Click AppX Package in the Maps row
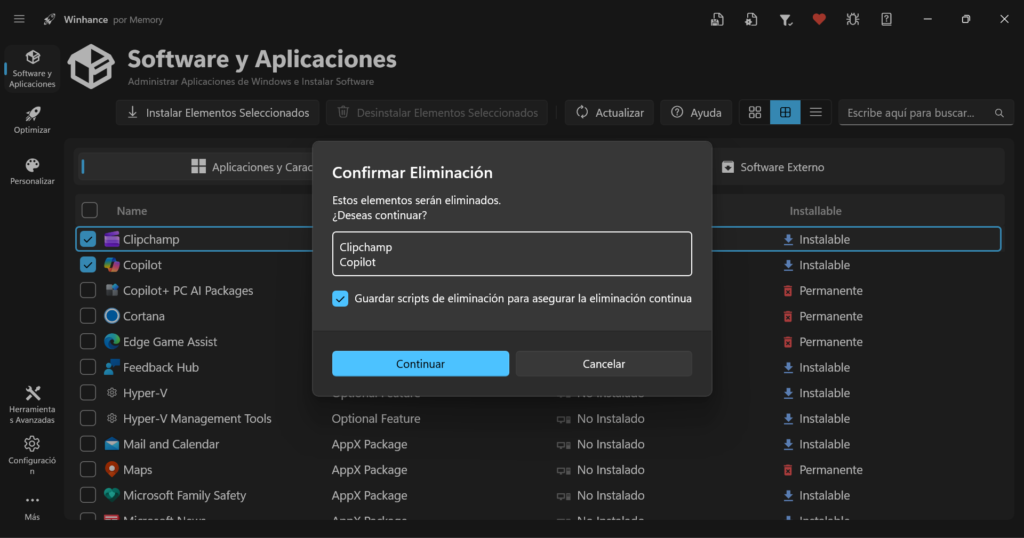 (x=369, y=469)
